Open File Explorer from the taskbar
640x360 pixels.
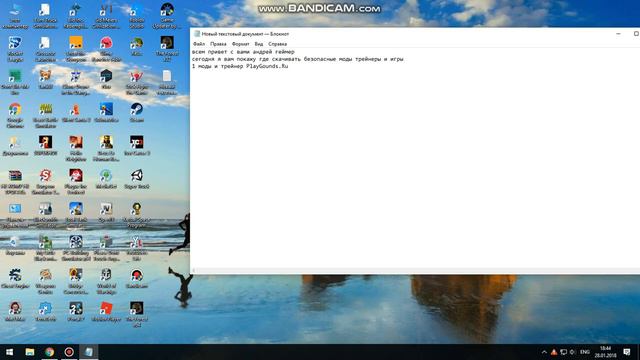[30, 351]
